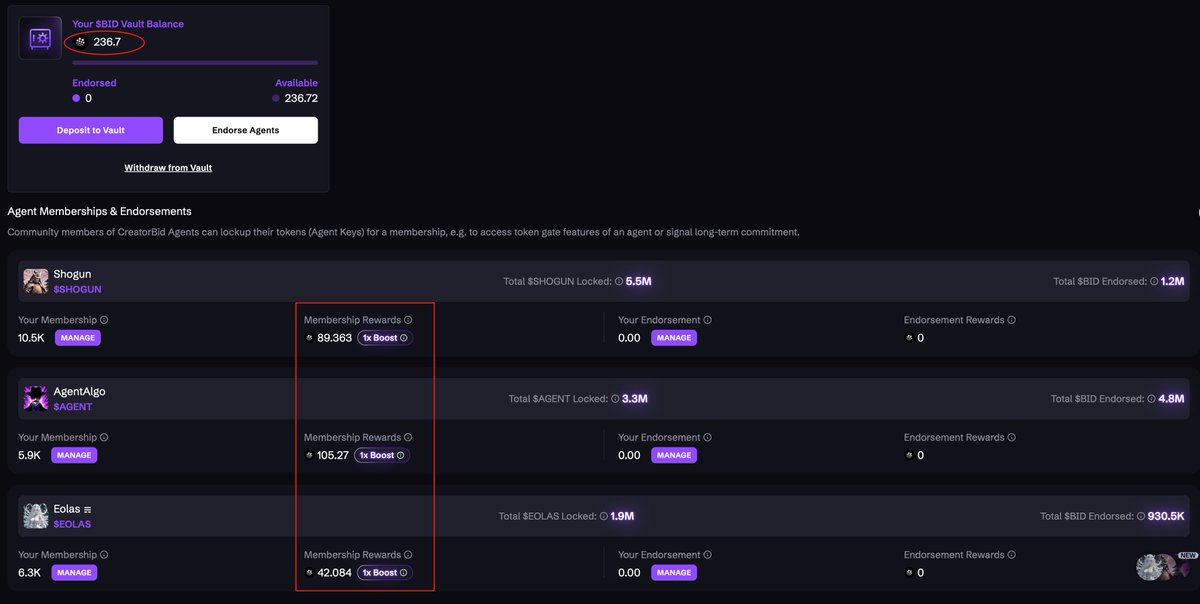This screenshot has height=604, width=1200.
Task: Click the Available 236.72 balance value
Action: coord(301,98)
